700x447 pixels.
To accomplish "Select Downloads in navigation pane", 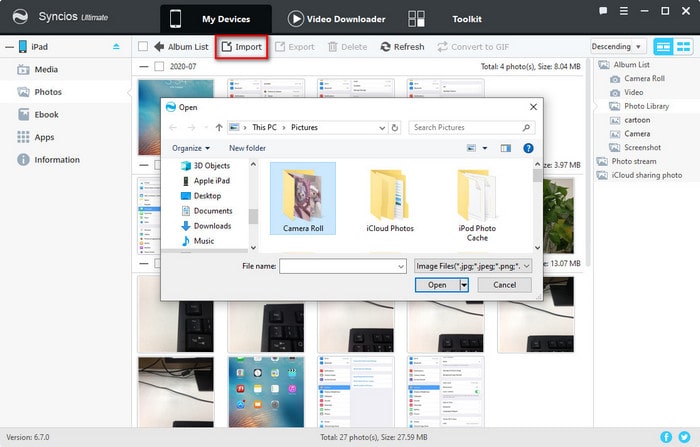I will (212, 226).
